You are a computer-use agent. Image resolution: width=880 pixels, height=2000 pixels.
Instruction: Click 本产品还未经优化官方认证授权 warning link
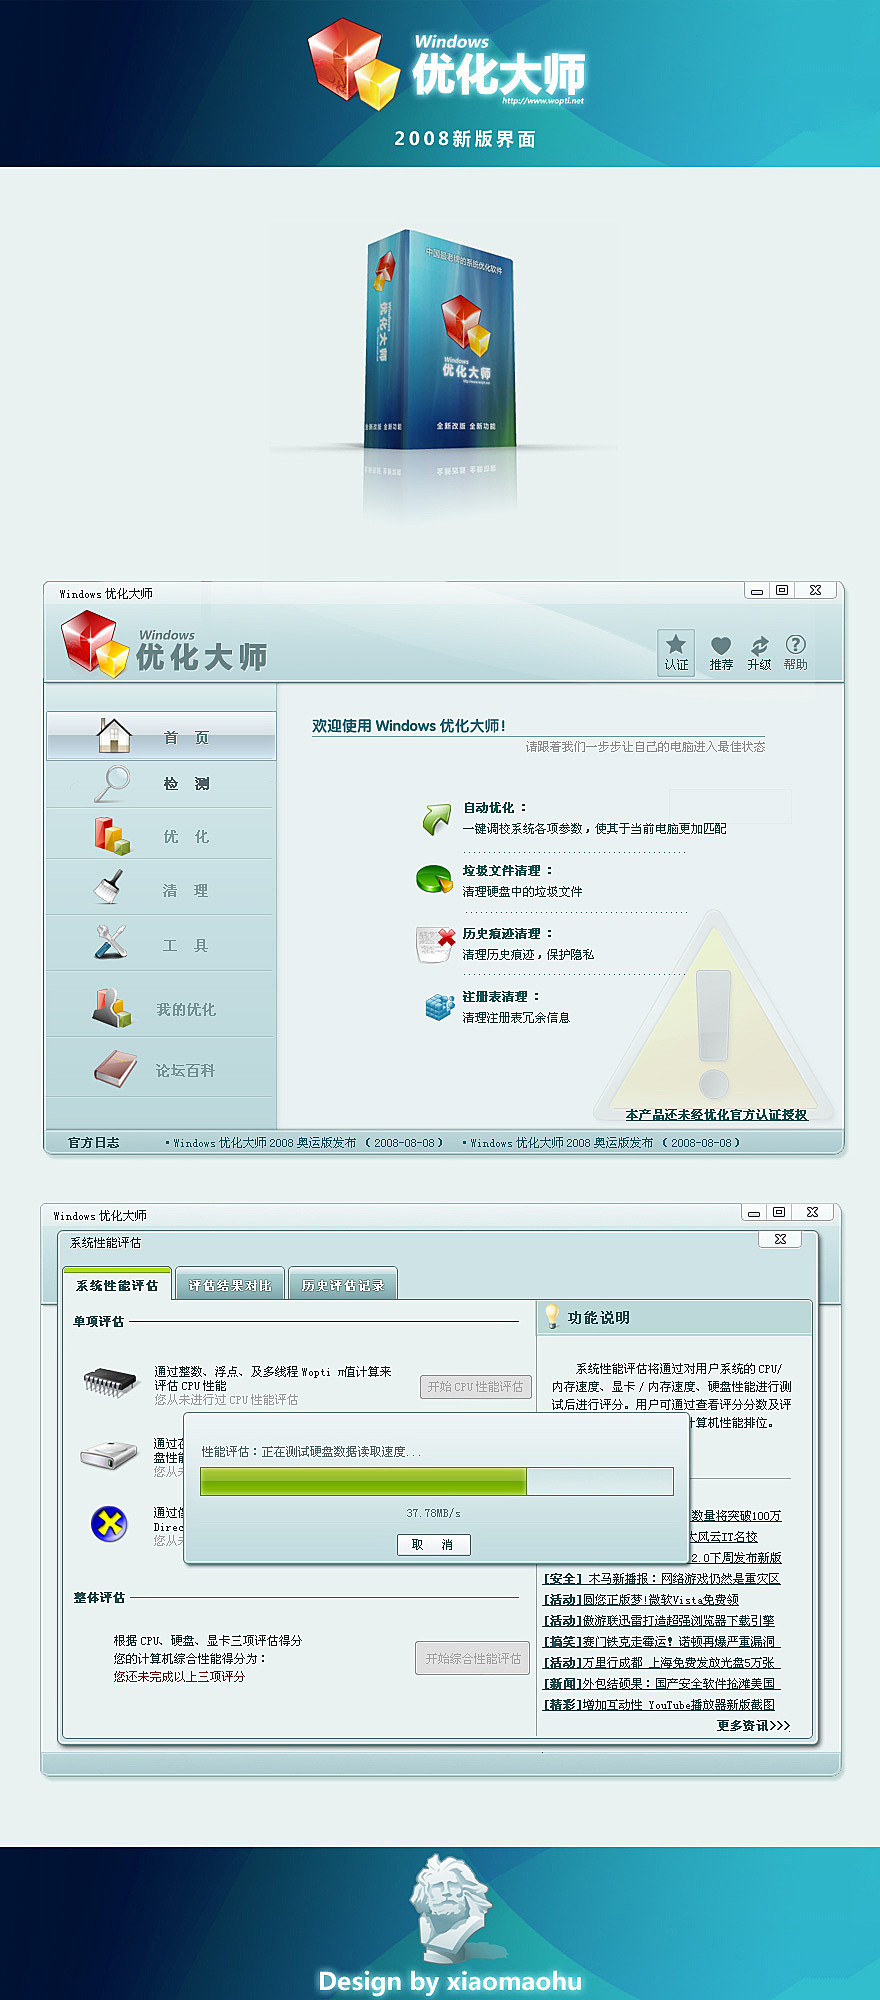click(716, 1114)
